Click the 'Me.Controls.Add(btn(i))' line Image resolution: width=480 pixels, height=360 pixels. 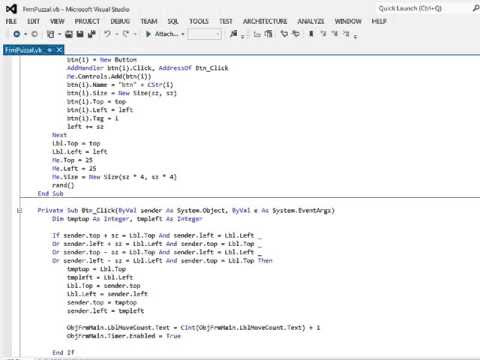coord(109,76)
